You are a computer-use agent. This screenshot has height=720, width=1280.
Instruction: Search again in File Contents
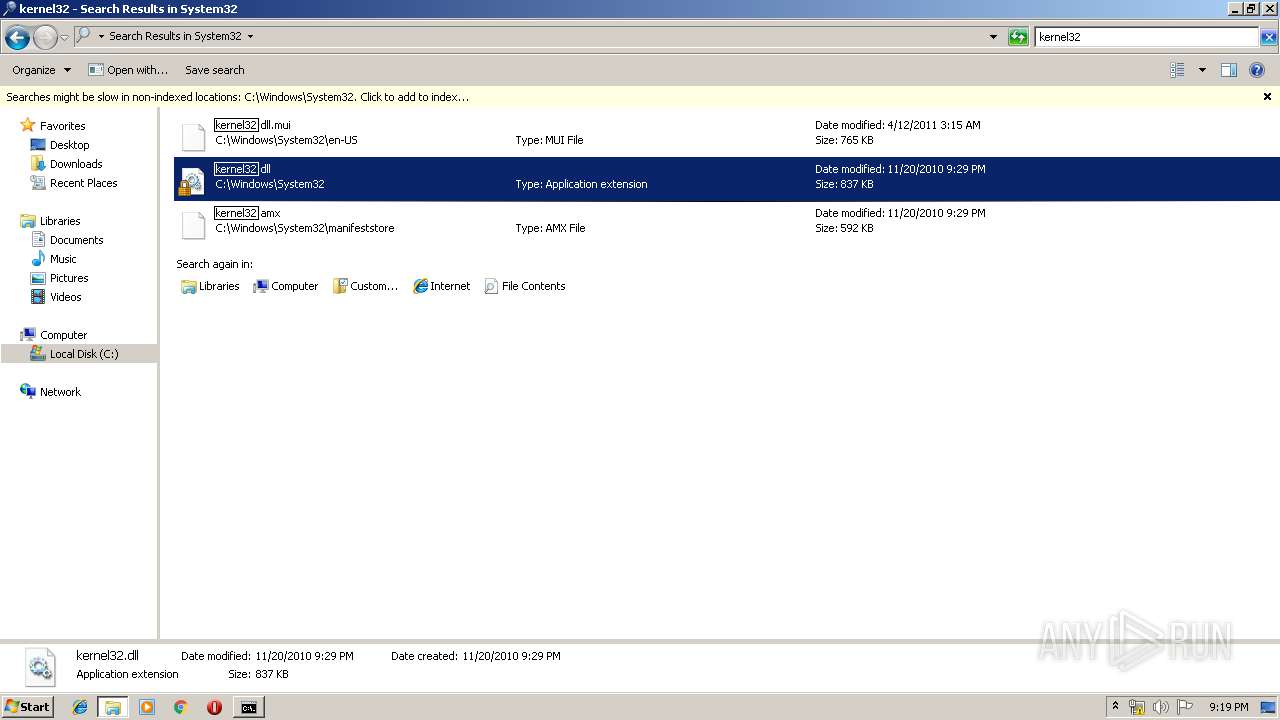coord(525,286)
